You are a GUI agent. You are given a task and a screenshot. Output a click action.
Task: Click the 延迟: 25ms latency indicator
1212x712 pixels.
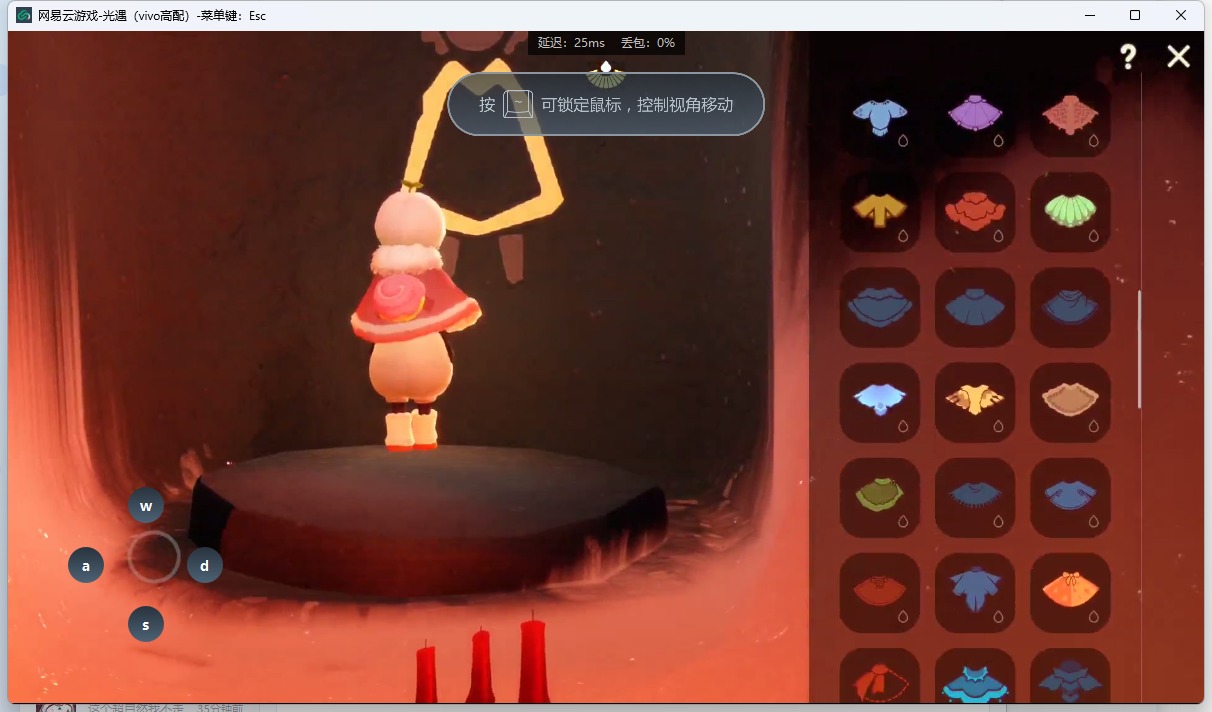(571, 43)
